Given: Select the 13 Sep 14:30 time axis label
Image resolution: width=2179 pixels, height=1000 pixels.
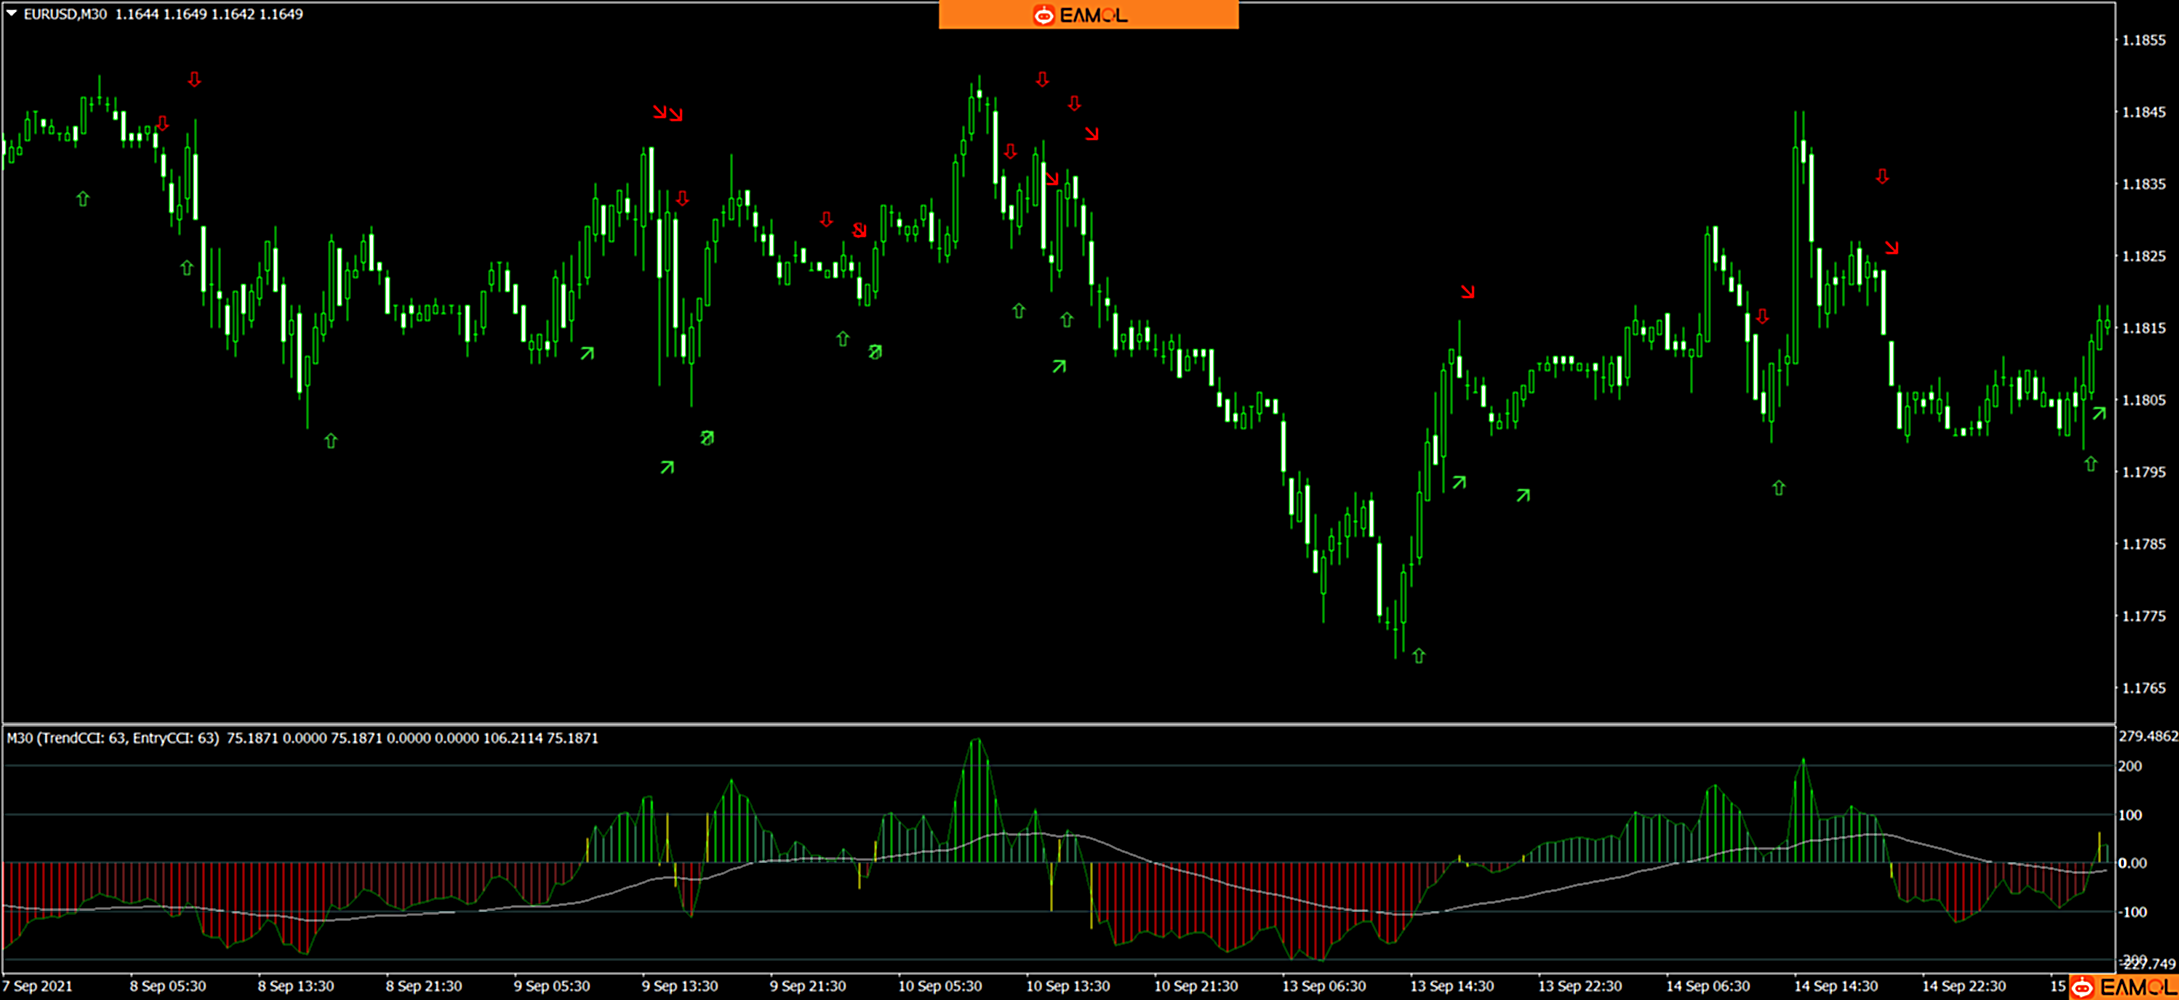Looking at the screenshot, I should tap(1451, 986).
